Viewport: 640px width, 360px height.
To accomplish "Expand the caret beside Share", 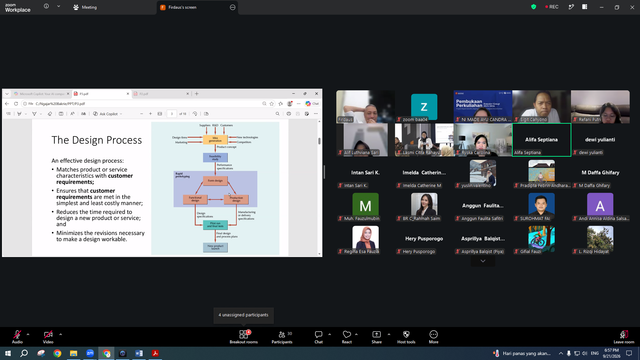I will (389, 334).
